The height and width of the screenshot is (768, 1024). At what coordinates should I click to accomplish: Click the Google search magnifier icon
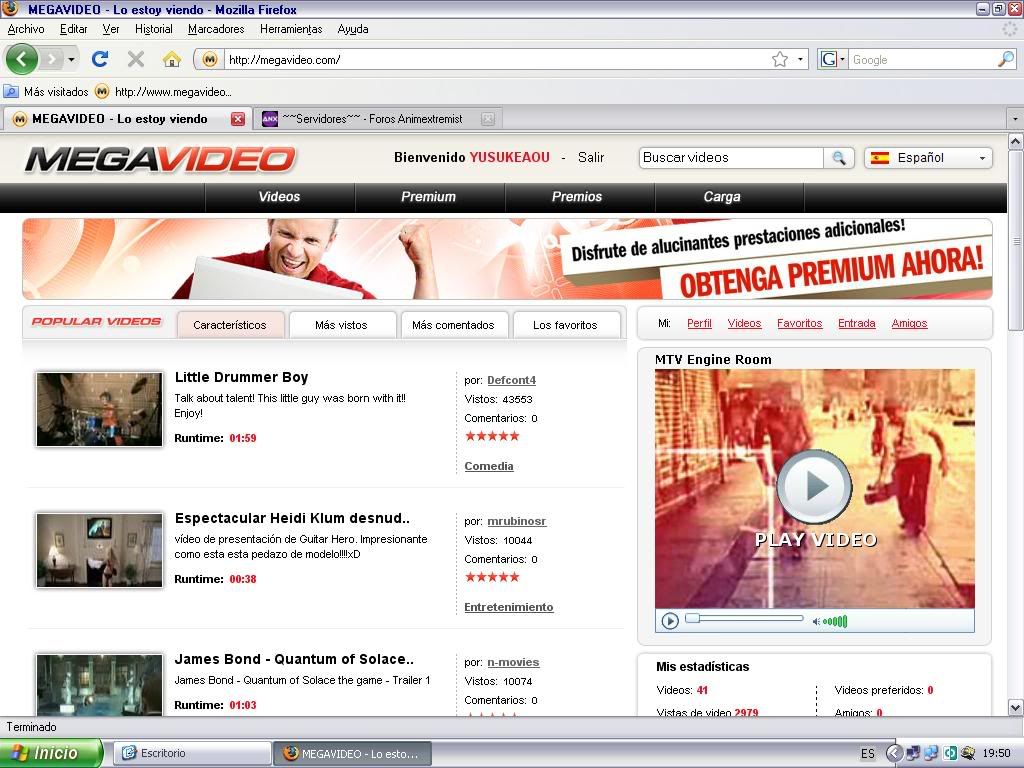[x=1005, y=59]
